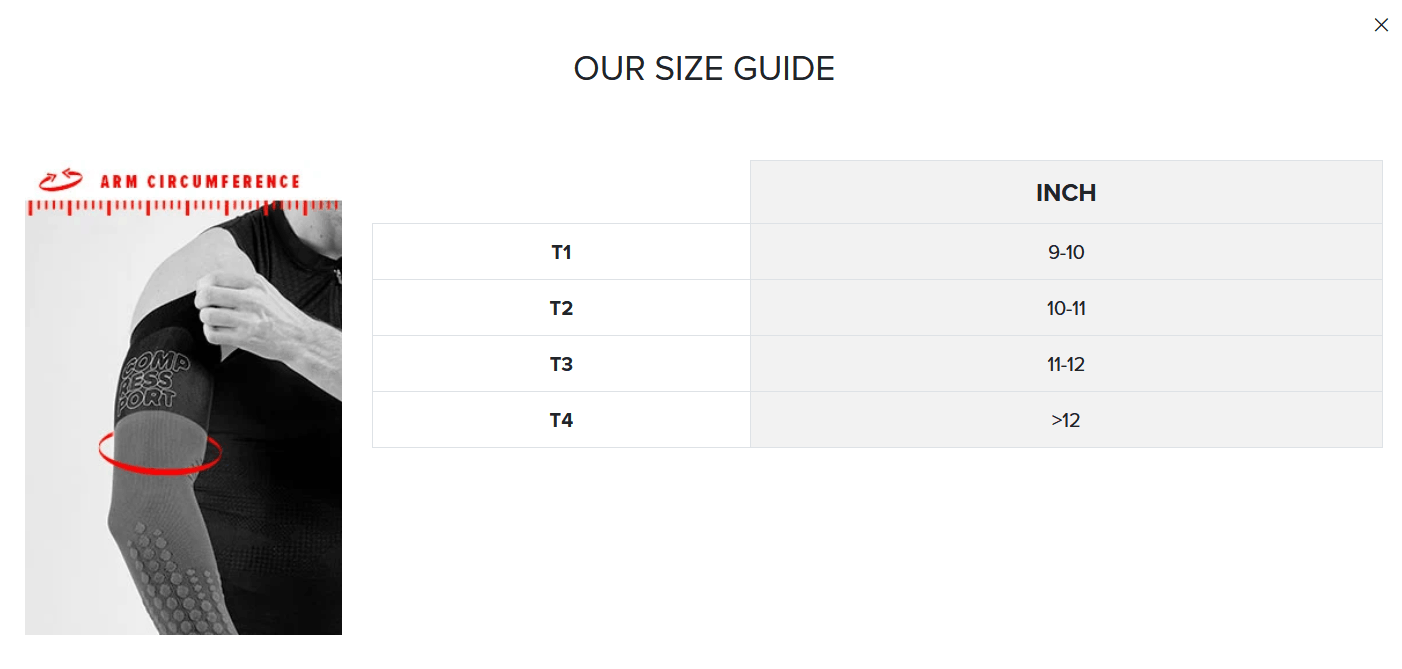1402x669 pixels.
Task: Select the T4 size row label
Action: tap(561, 420)
